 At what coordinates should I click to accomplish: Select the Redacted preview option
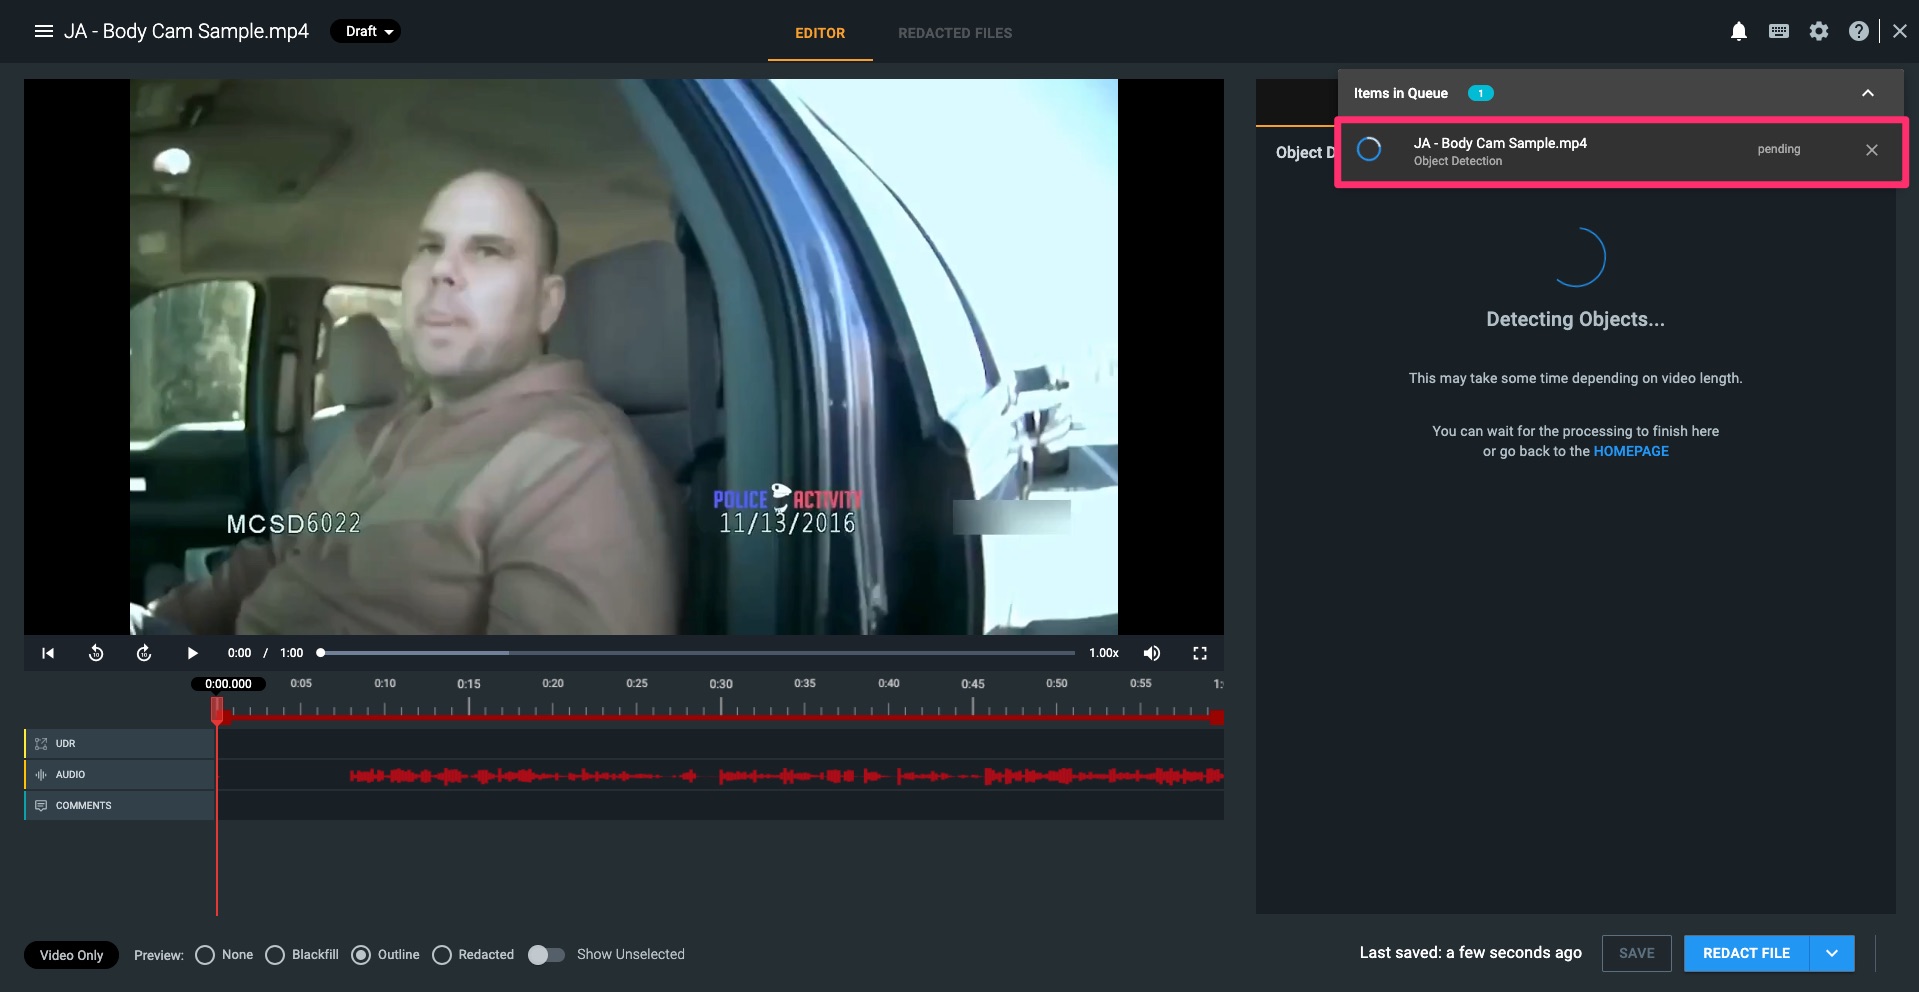442,955
